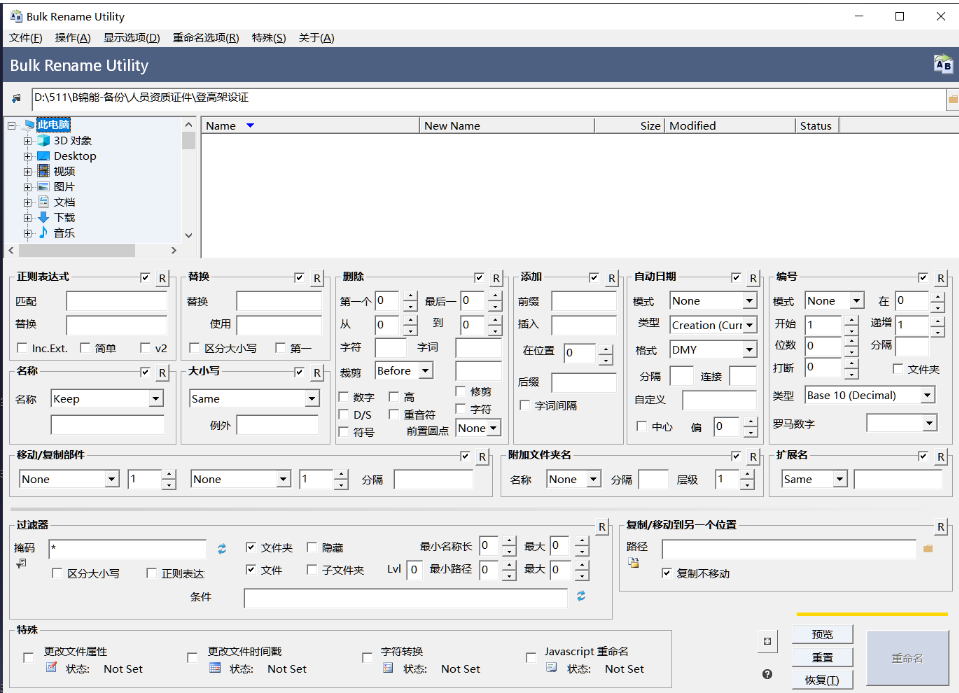This screenshot has height=693, width=959.
Task: Open the Base 10 (Decimal) type dropdown
Action: (928, 395)
